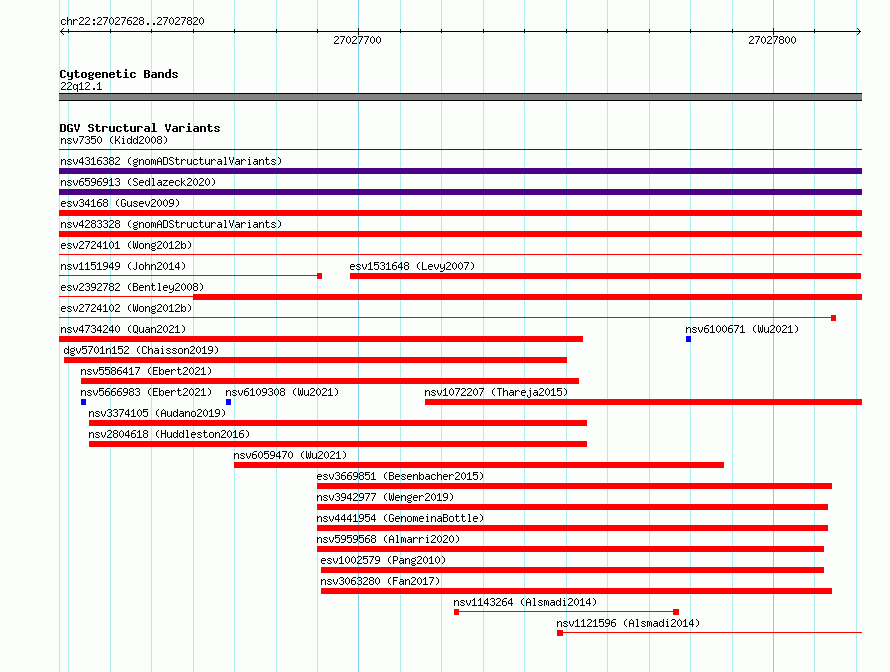This screenshot has width=890, height=672.
Task: Click the Cytogenetic Bands track title
Action: coord(119,74)
